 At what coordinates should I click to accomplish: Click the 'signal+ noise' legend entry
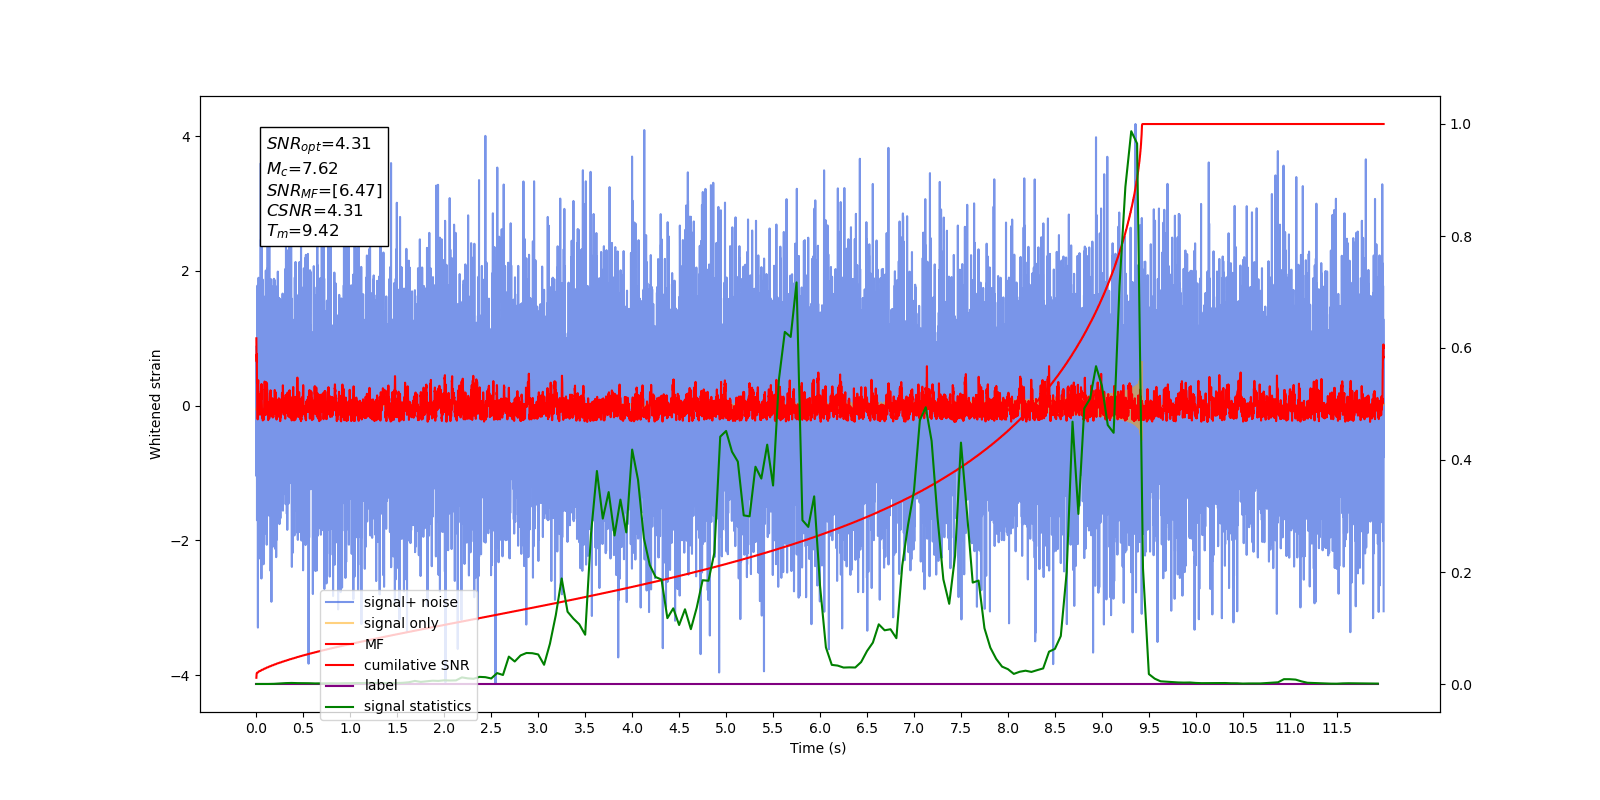pos(410,602)
